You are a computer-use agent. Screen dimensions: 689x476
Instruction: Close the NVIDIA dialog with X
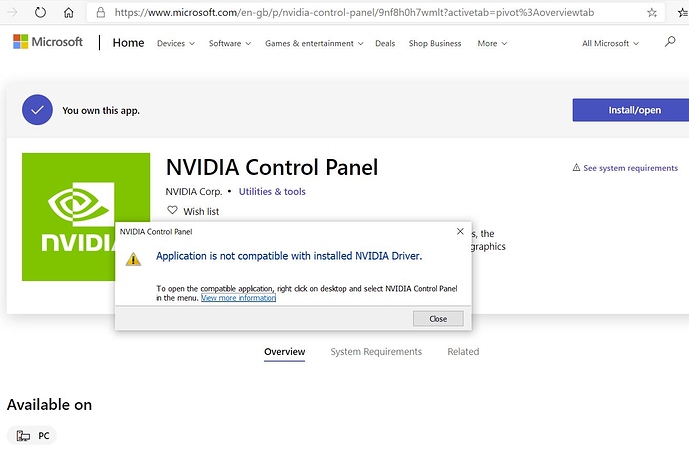click(x=460, y=231)
